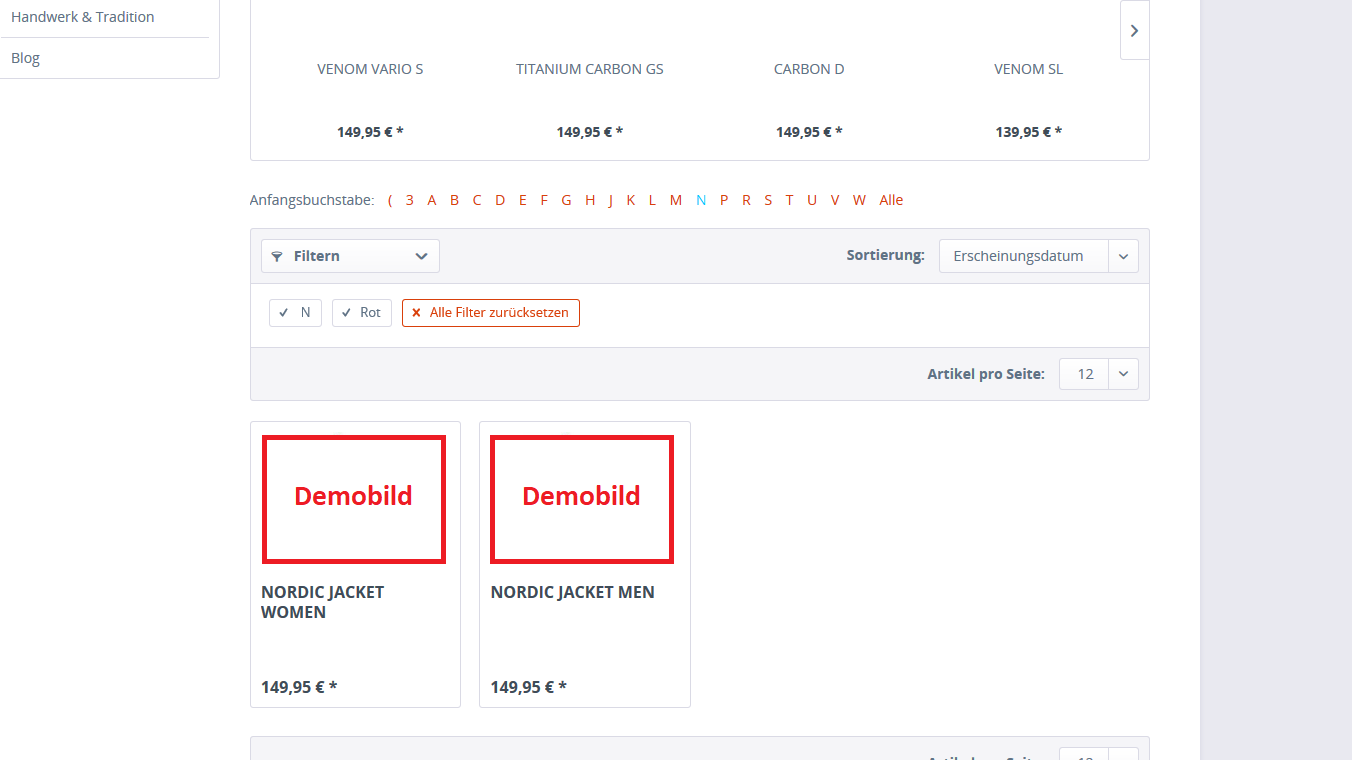This screenshot has width=1352, height=760.
Task: Click price of Titanium Carbon GS
Action: (590, 132)
